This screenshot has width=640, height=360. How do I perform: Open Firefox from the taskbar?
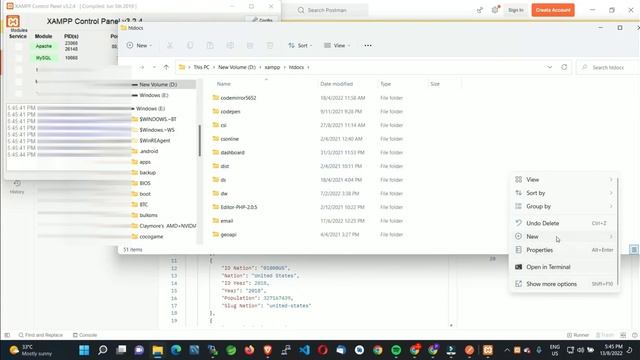pyautogui.click(x=249, y=350)
